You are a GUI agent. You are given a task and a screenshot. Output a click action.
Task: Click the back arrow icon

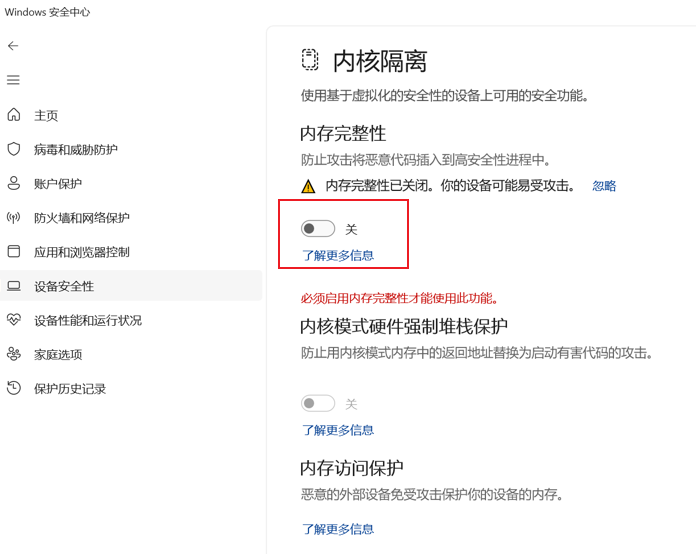tap(13, 46)
